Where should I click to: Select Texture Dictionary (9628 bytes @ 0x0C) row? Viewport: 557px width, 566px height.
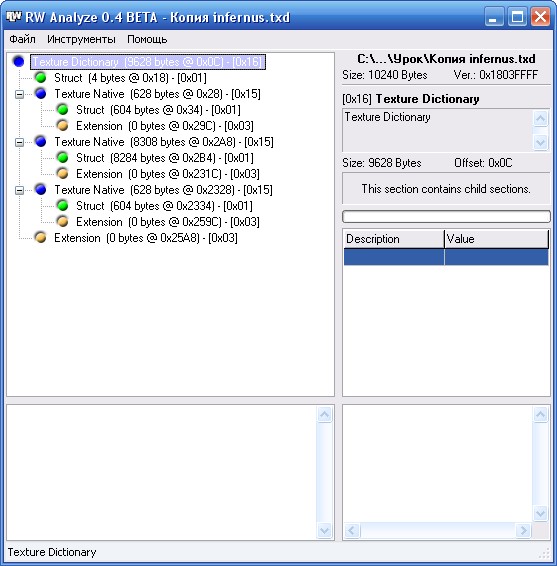(148, 62)
